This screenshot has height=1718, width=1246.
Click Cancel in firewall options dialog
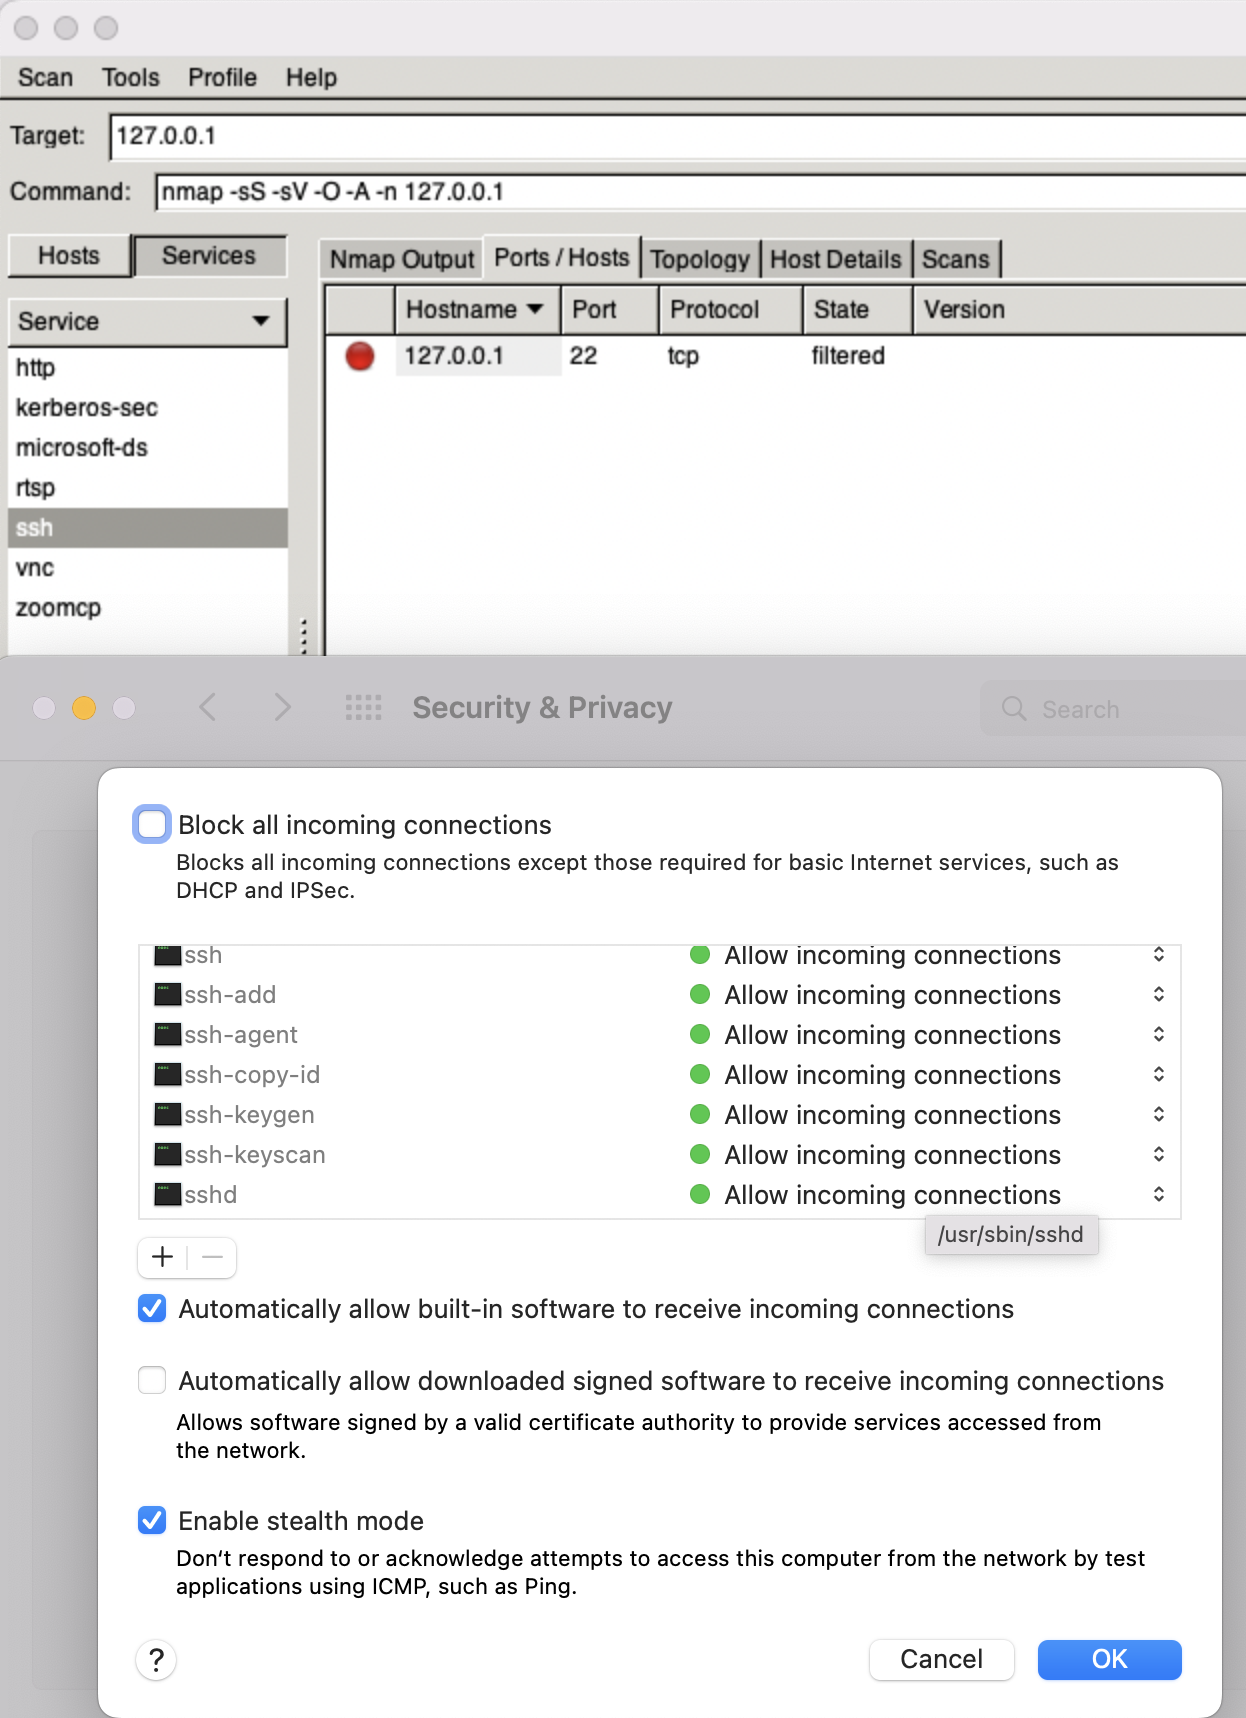[942, 1660]
